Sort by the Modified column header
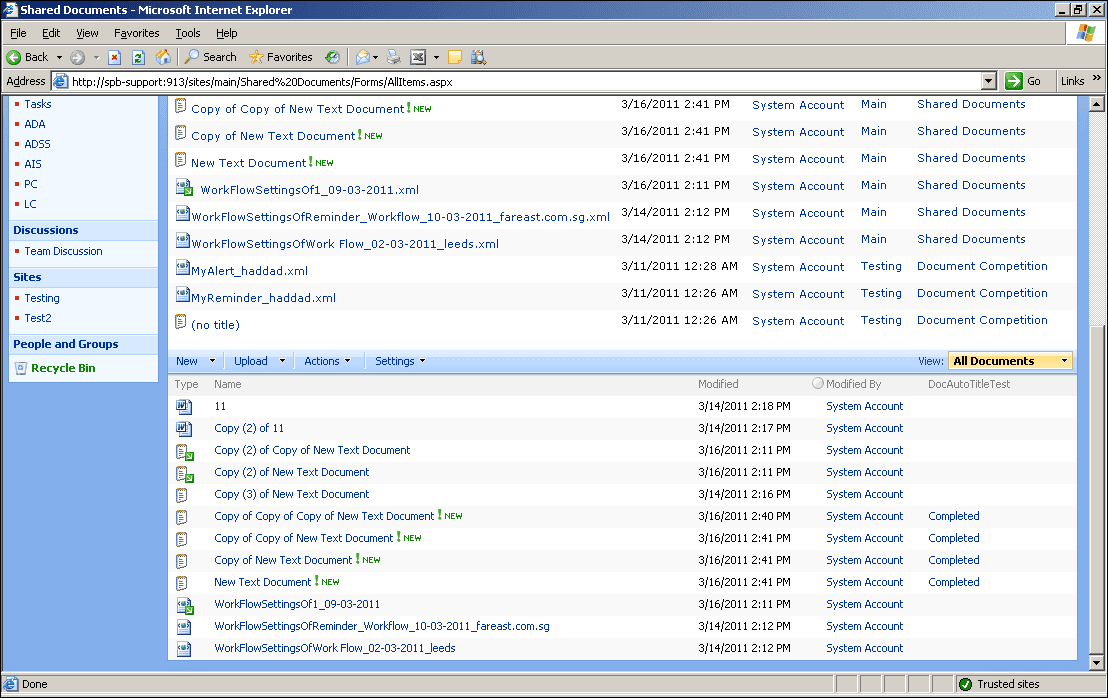 point(718,384)
